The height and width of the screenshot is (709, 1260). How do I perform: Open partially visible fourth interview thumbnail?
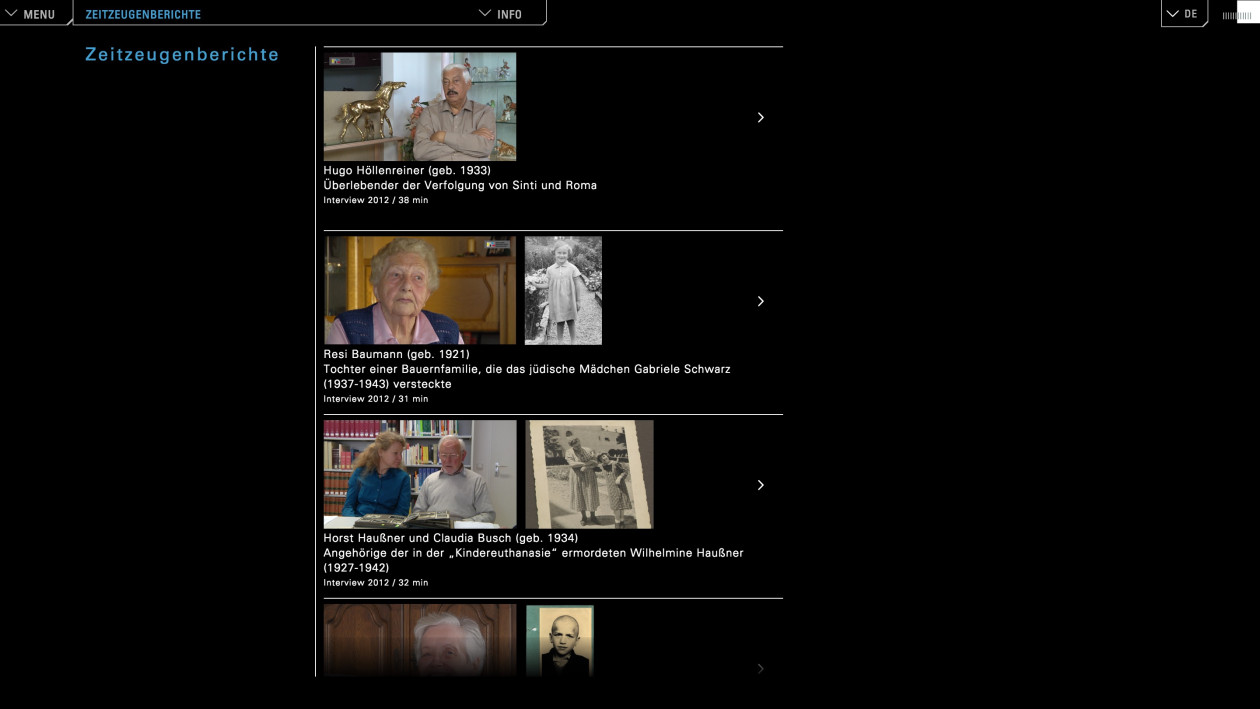coord(420,641)
